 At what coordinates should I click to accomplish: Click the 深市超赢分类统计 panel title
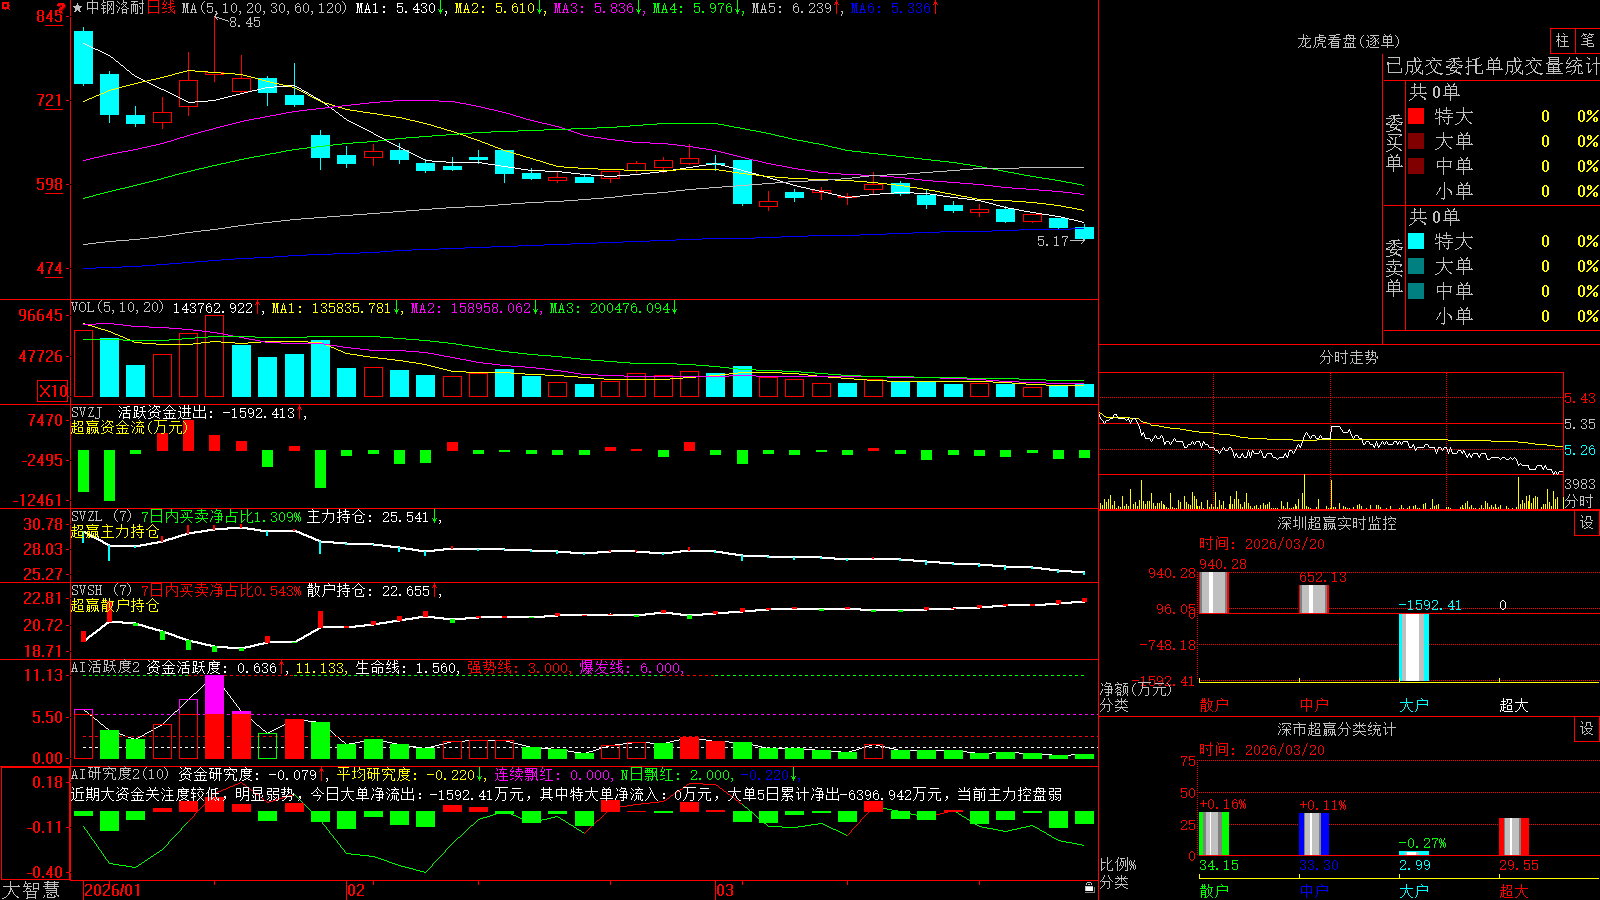pyautogui.click(x=1336, y=729)
